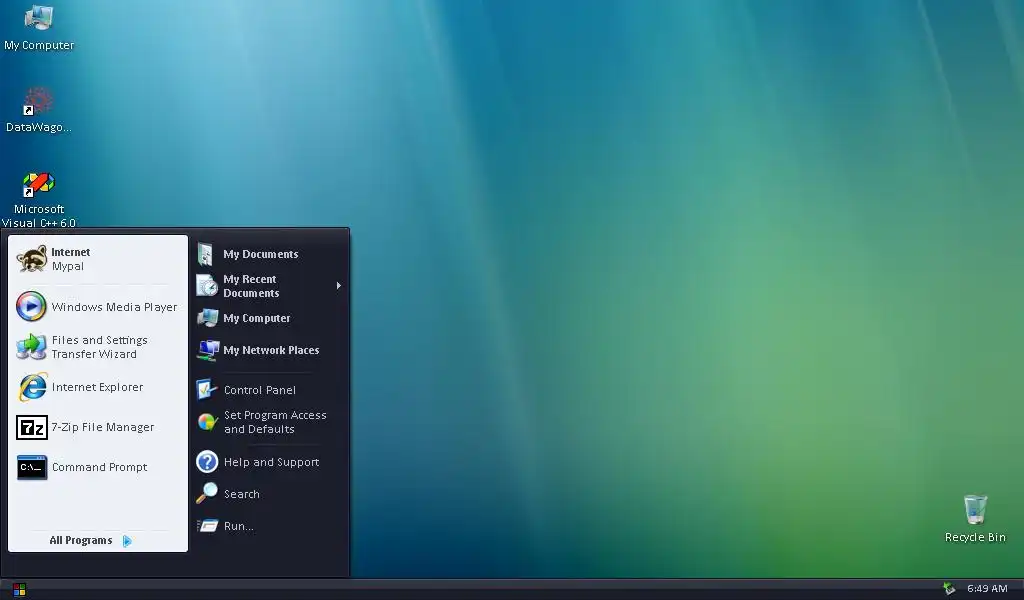The image size is (1024, 600).
Task: Click the Windows Media Player icon
Action: point(31,306)
